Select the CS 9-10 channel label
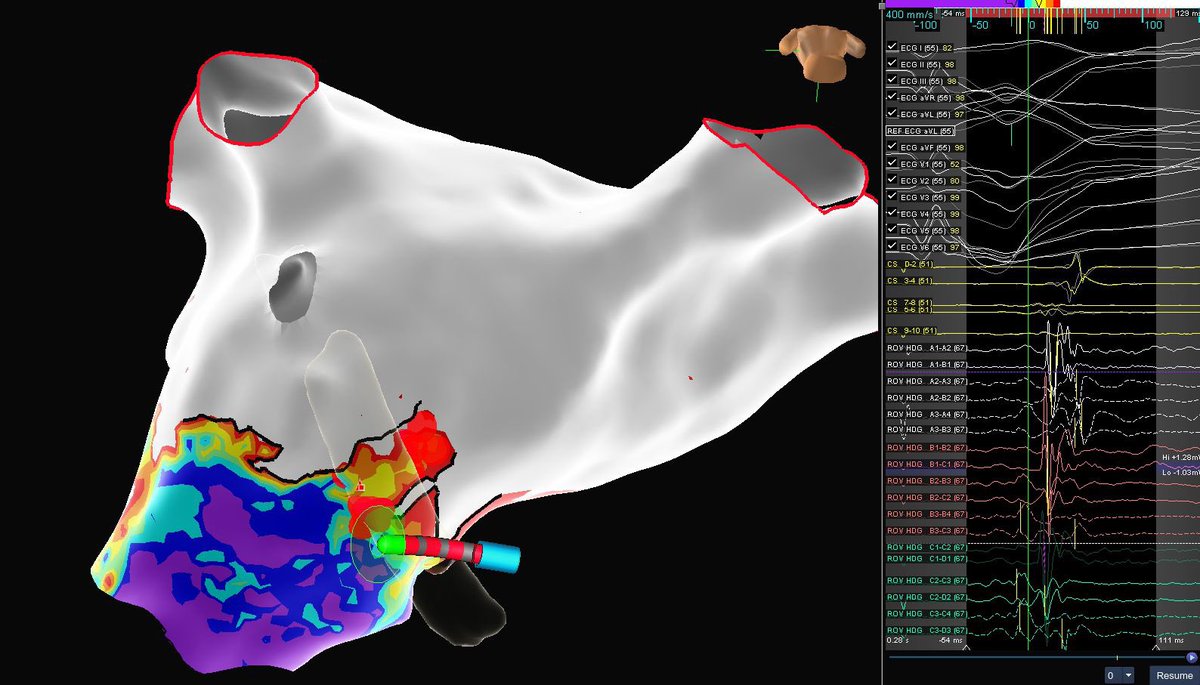The height and width of the screenshot is (685, 1200). (x=912, y=331)
